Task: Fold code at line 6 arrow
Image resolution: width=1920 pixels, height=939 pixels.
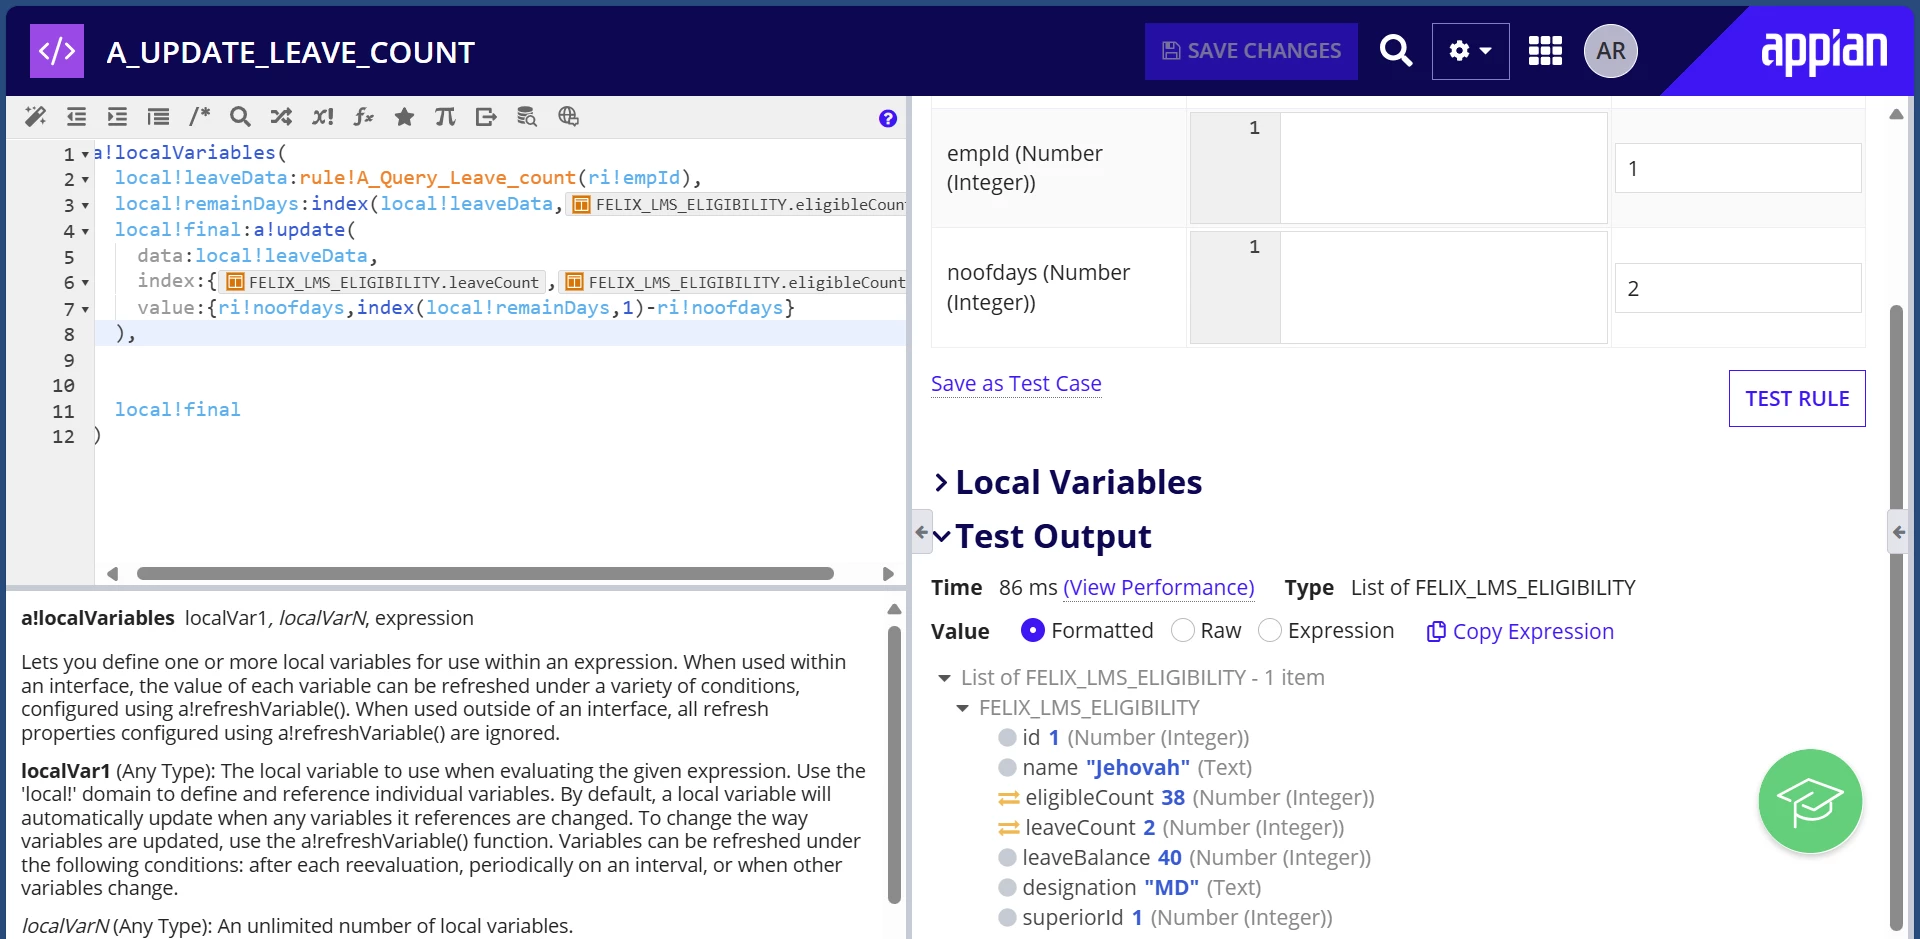Action: point(85,283)
